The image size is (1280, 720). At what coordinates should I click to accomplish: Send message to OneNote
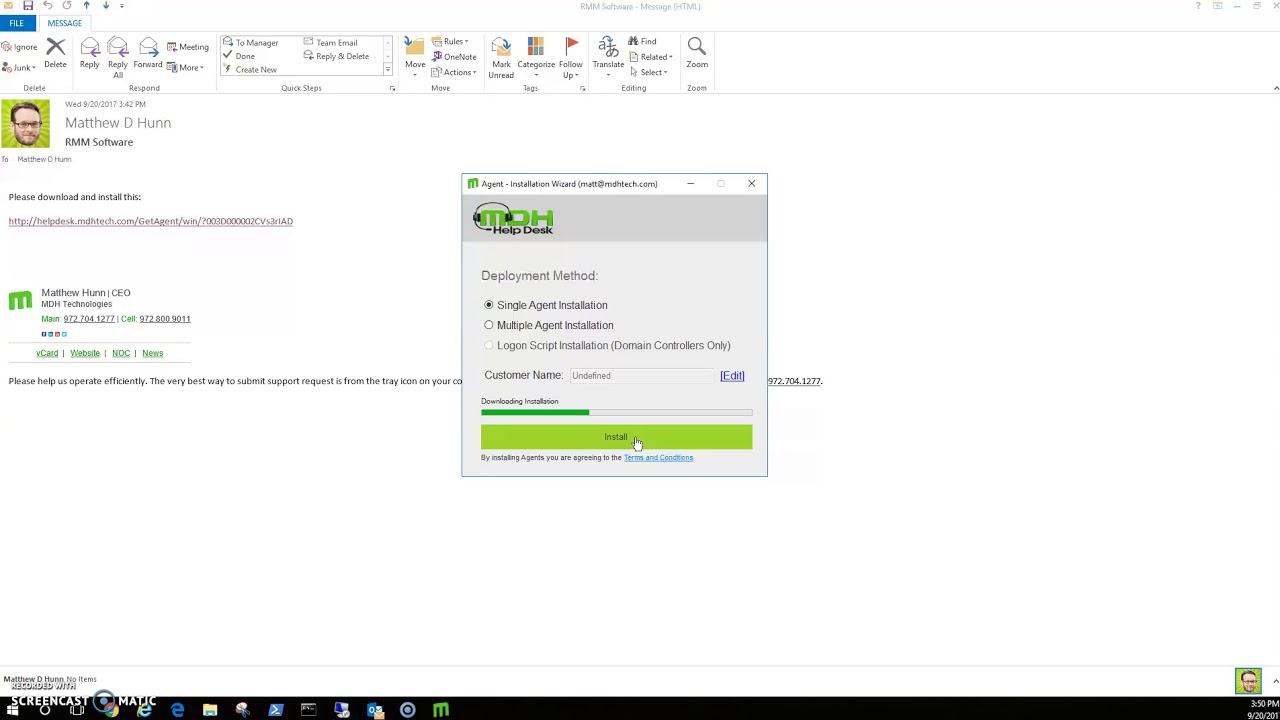point(454,57)
